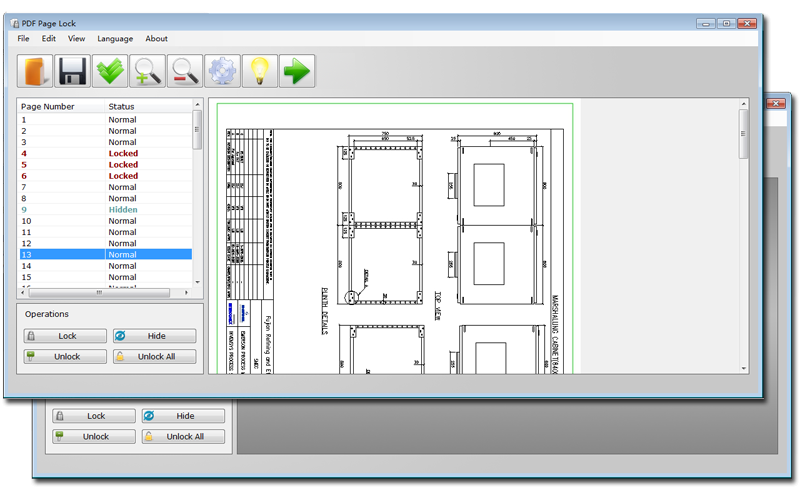Click the floppy disk save icon
This screenshot has width=800, height=500.
72,71
